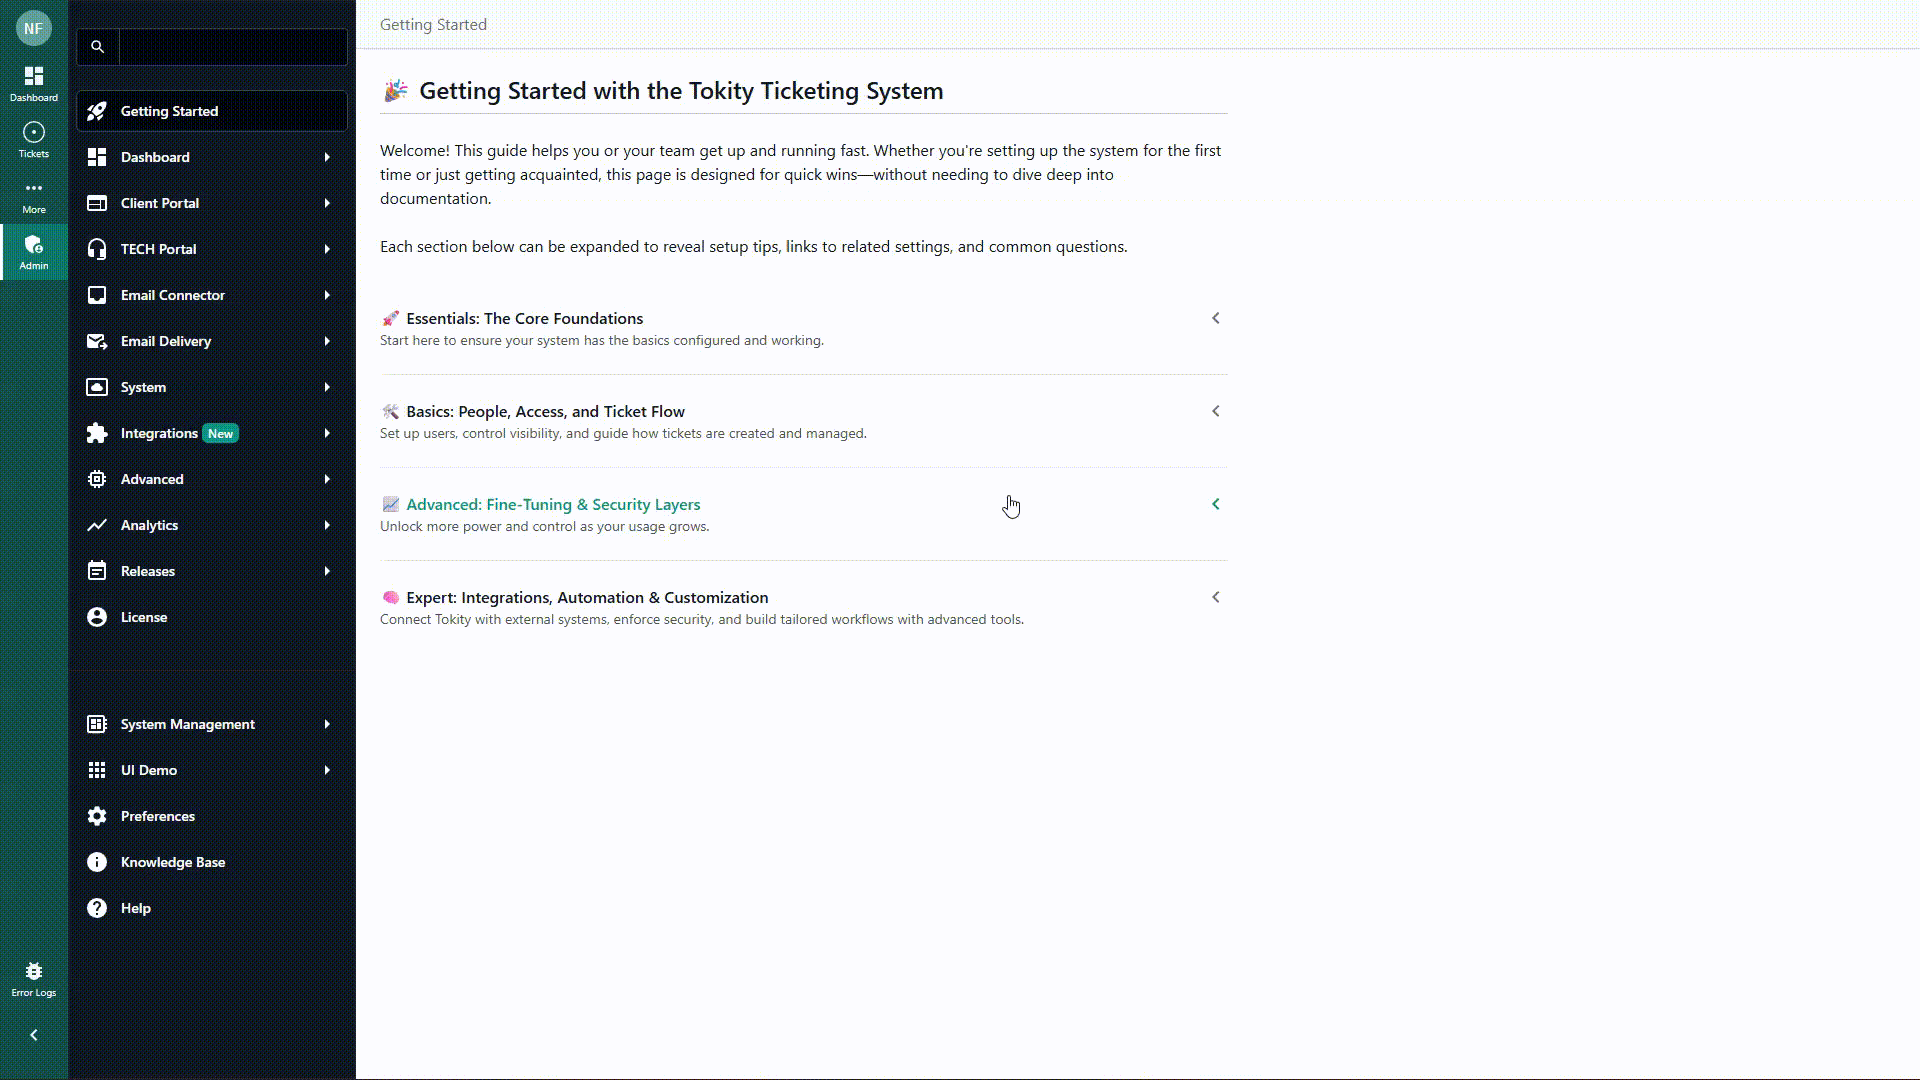Expand Expert: Integrations, Automation & Customization section
Screen dimensions: 1920x1080
(x=1215, y=597)
